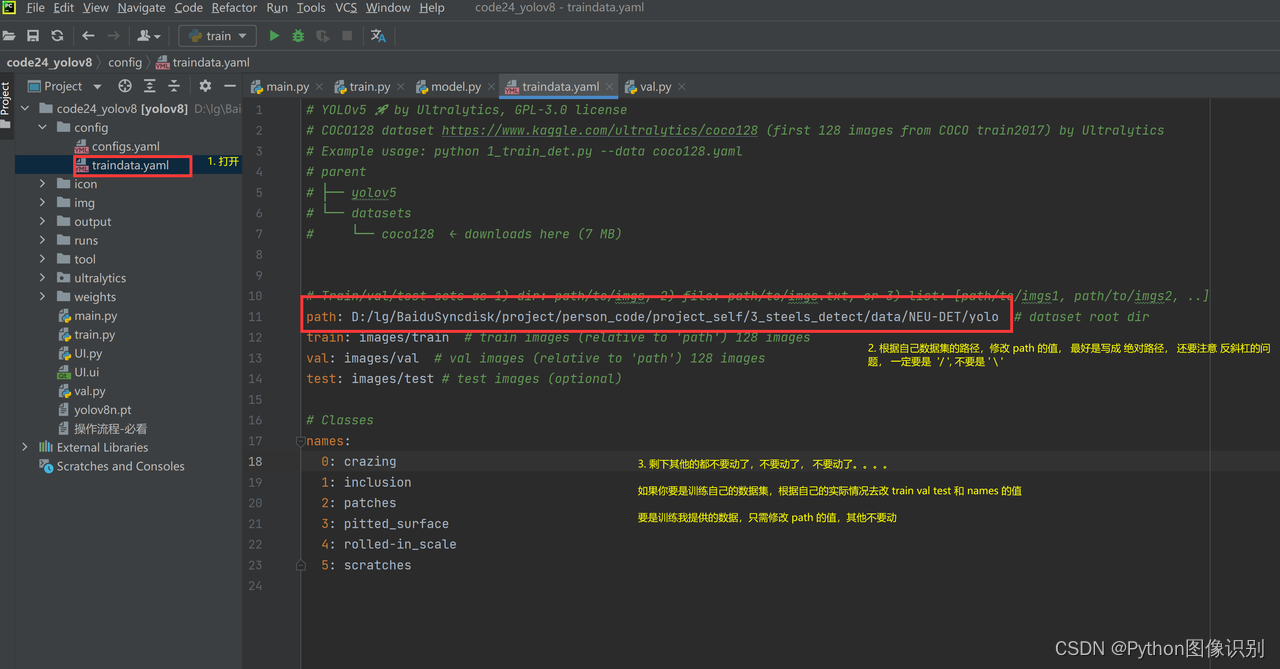Expand External Libraries node

point(25,447)
